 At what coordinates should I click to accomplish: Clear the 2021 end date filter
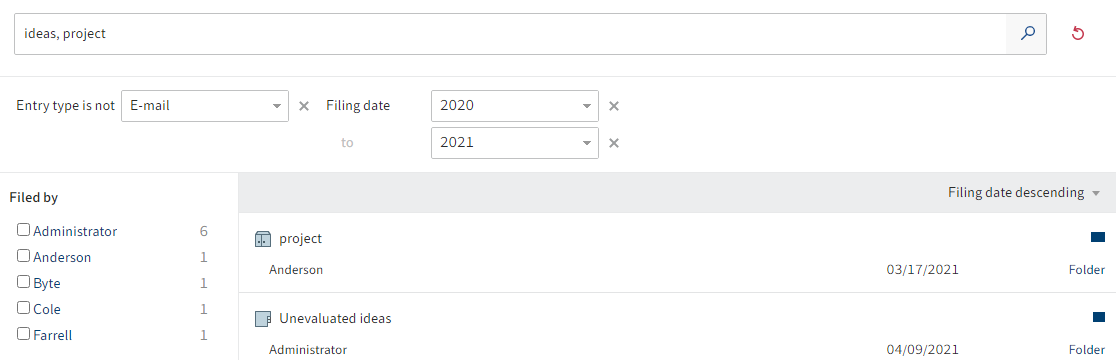[x=614, y=143]
